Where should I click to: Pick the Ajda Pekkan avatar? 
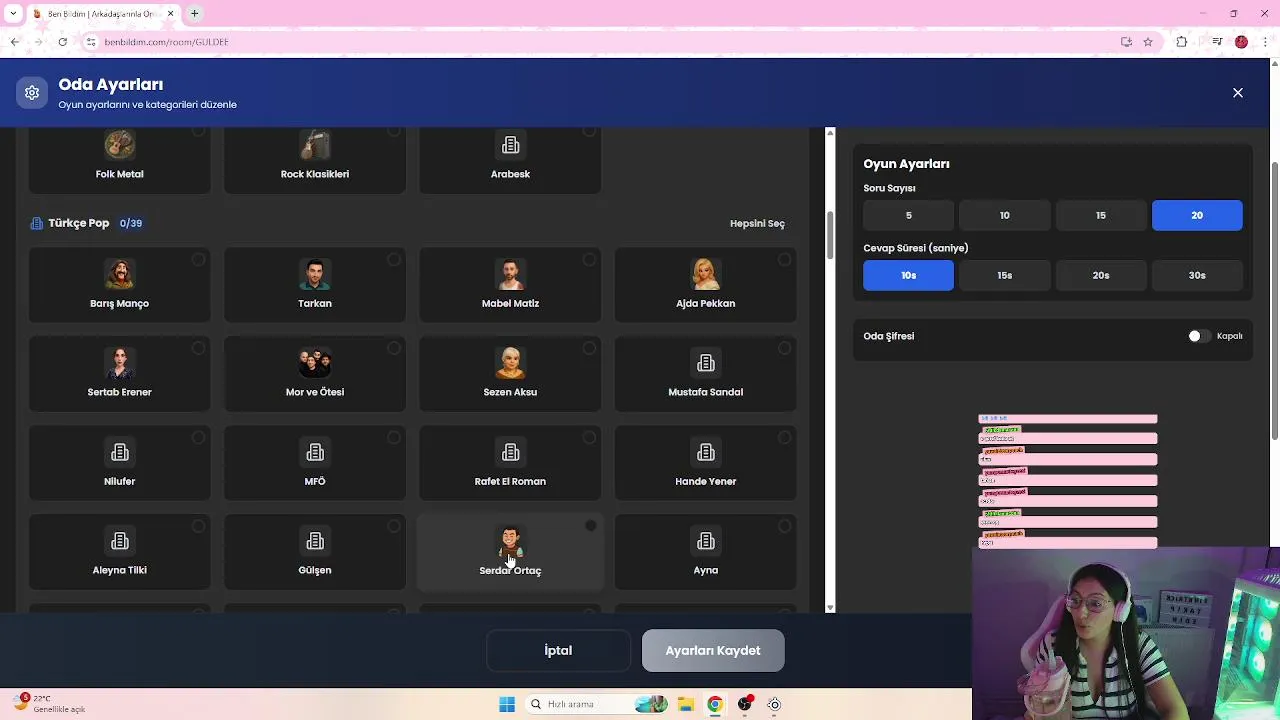tap(706, 274)
